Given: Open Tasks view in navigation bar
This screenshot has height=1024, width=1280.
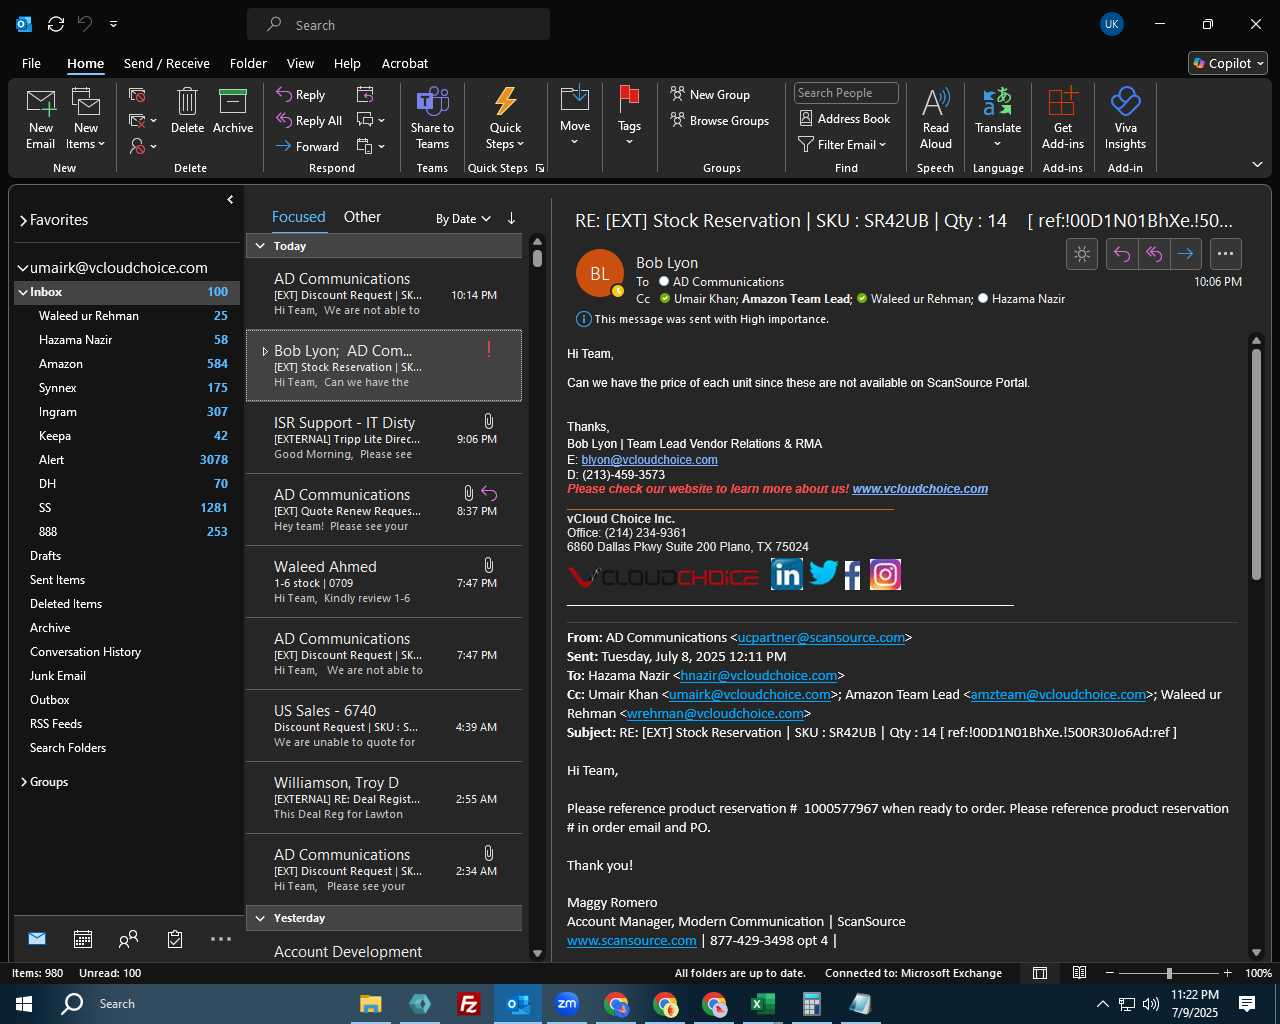Looking at the screenshot, I should pyautogui.click(x=175, y=939).
